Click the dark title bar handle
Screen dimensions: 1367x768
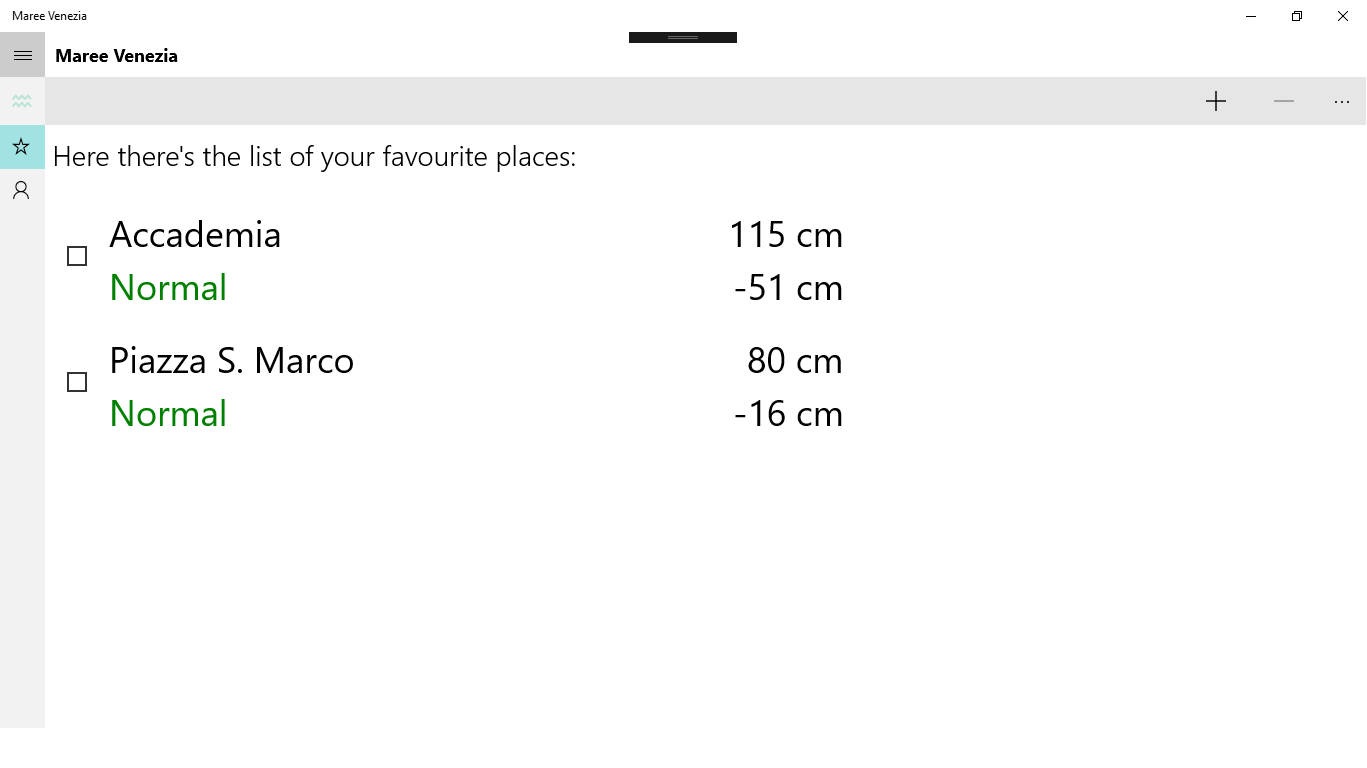pos(683,38)
